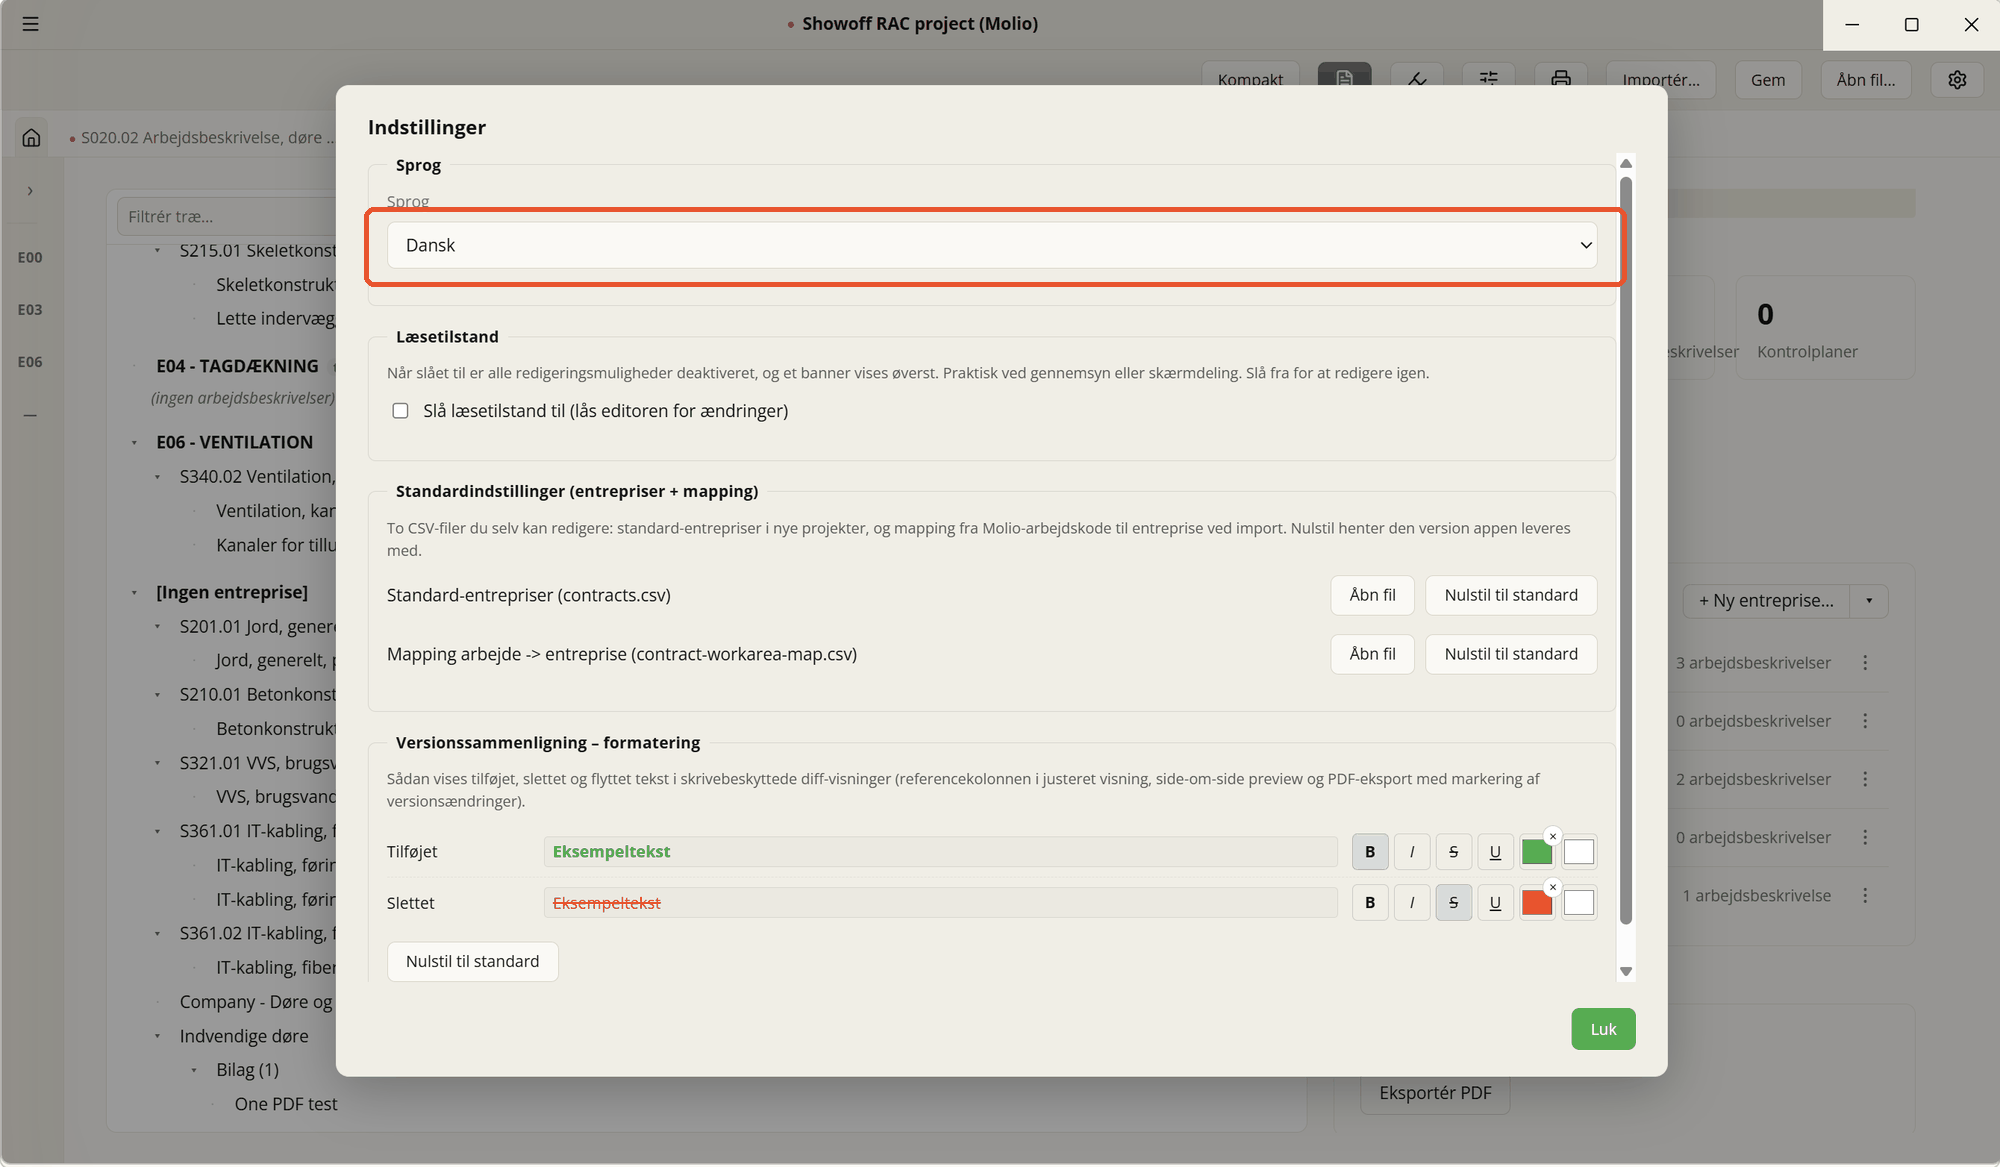Image resolution: width=2000 pixels, height=1167 pixels.
Task: Toggle bold for Tilføjet text
Action: point(1370,852)
